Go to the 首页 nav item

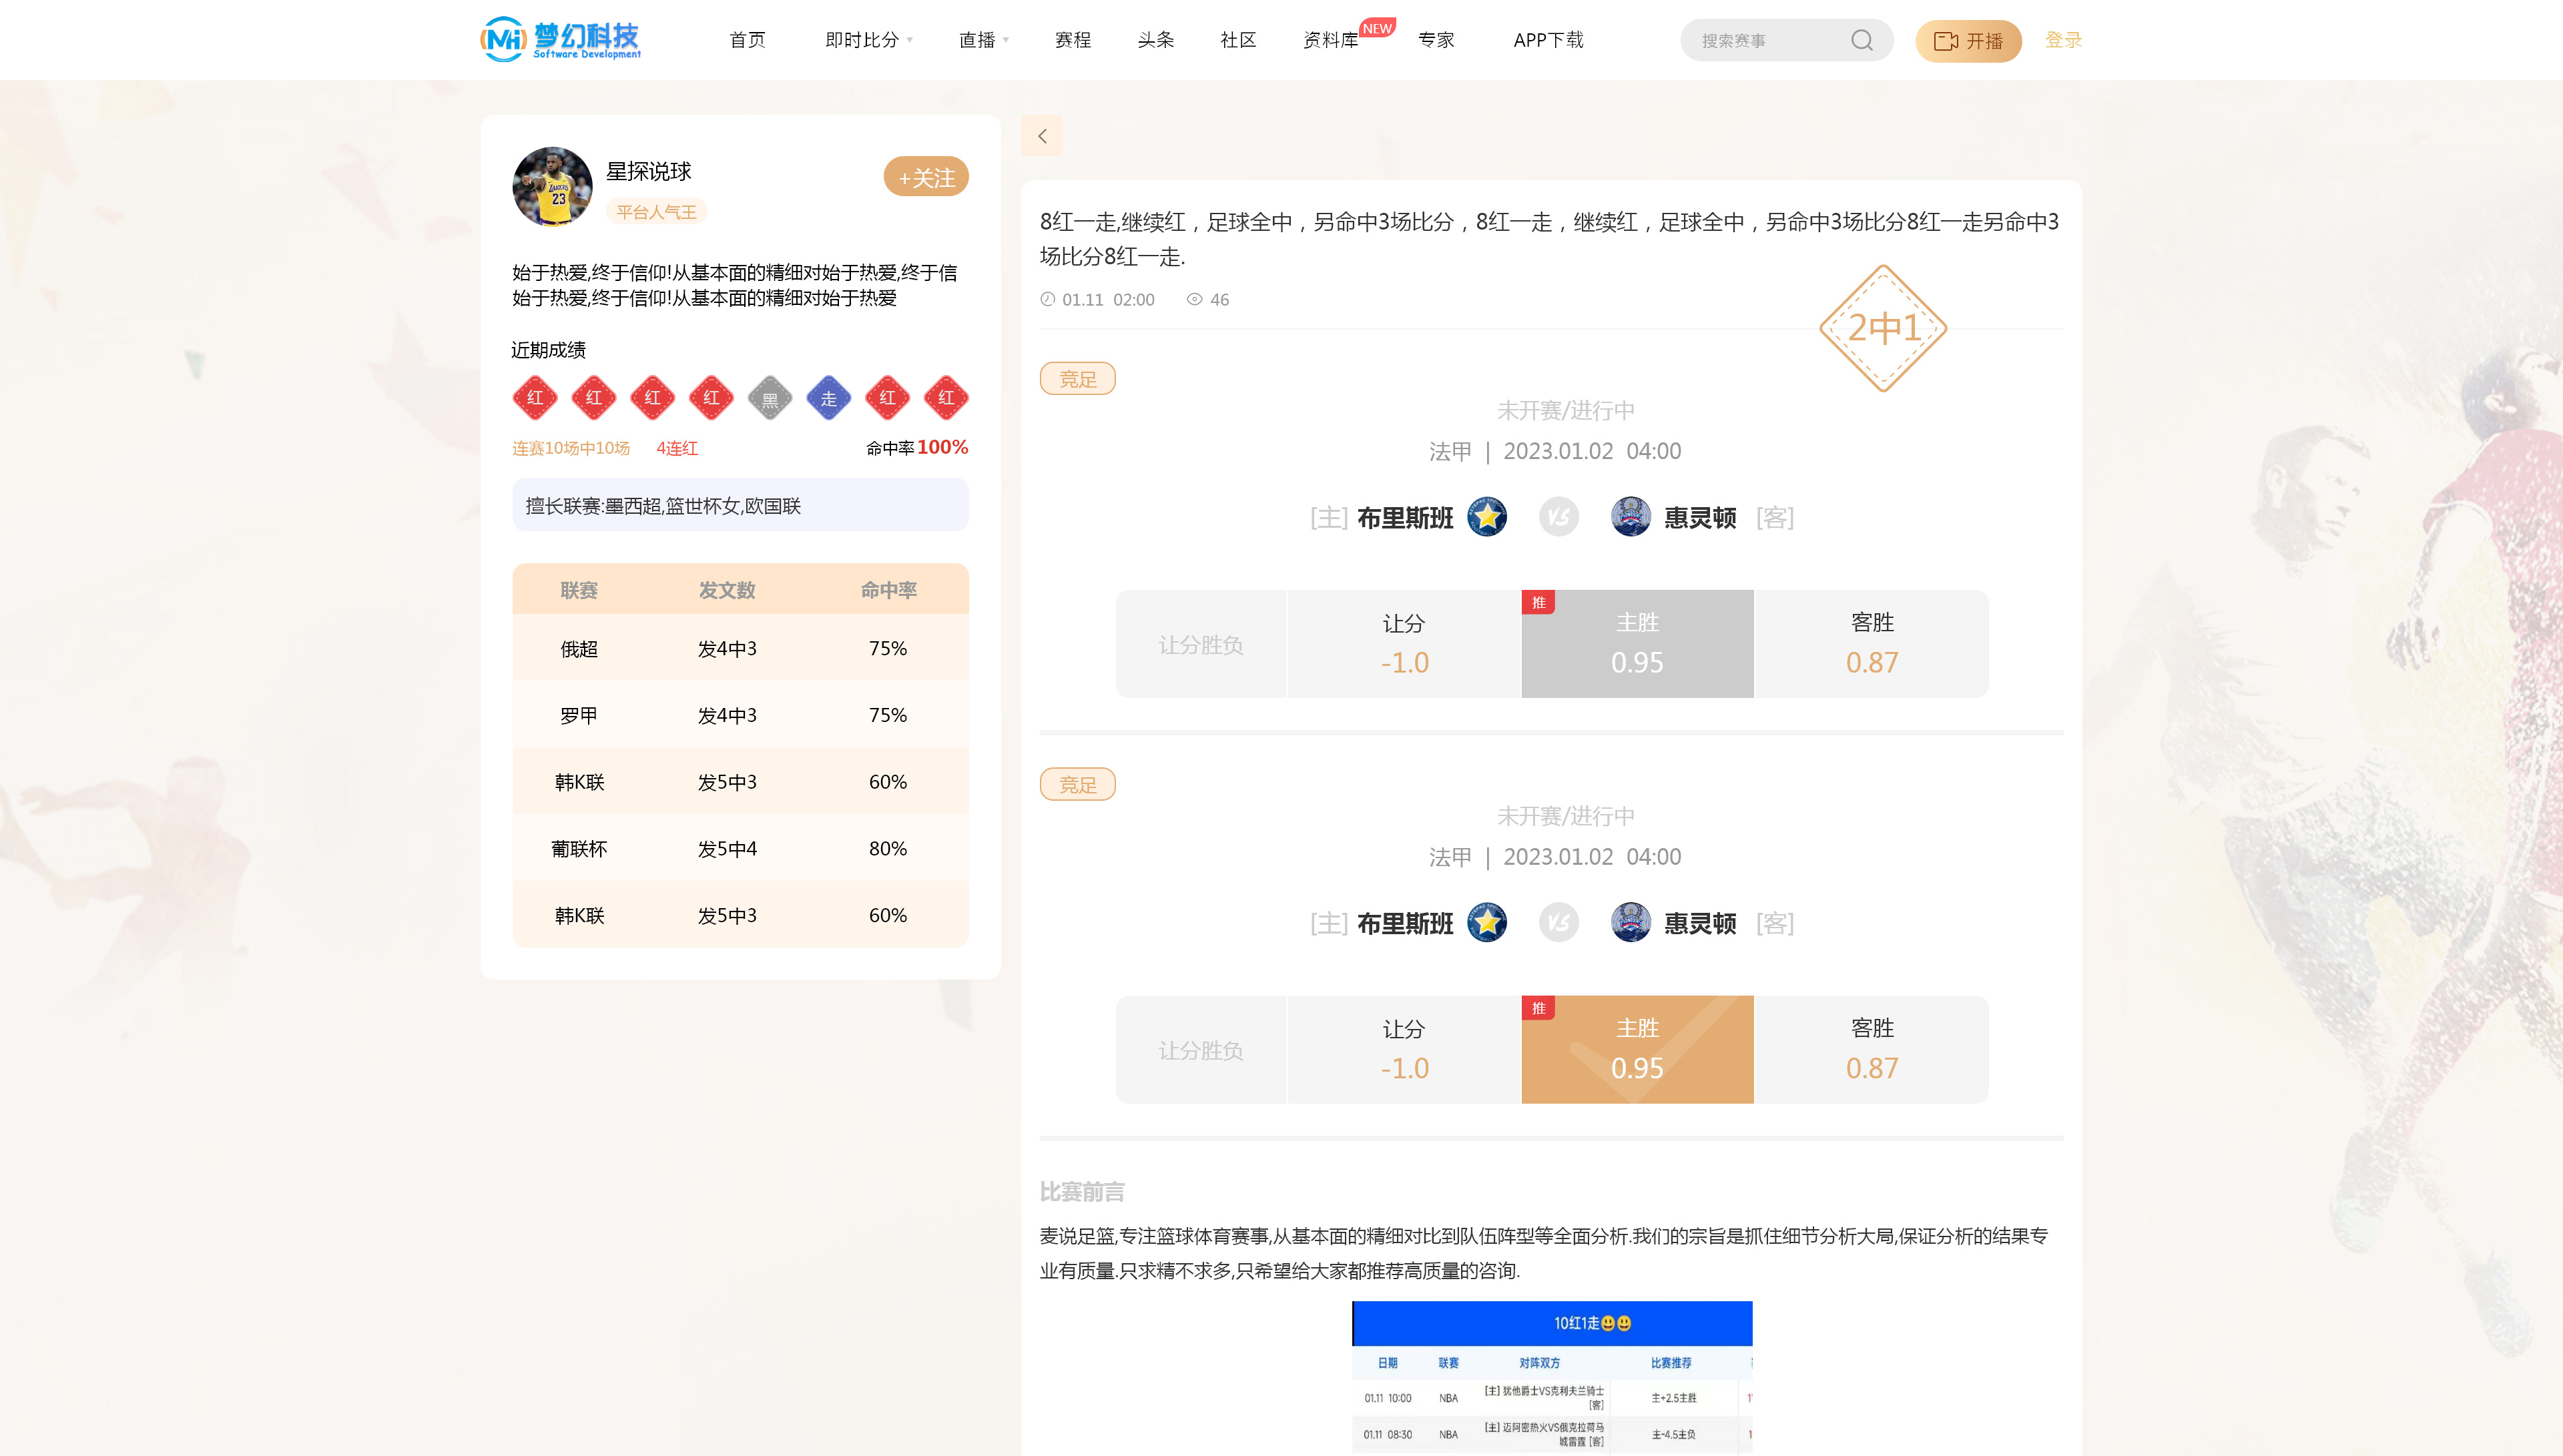click(747, 40)
